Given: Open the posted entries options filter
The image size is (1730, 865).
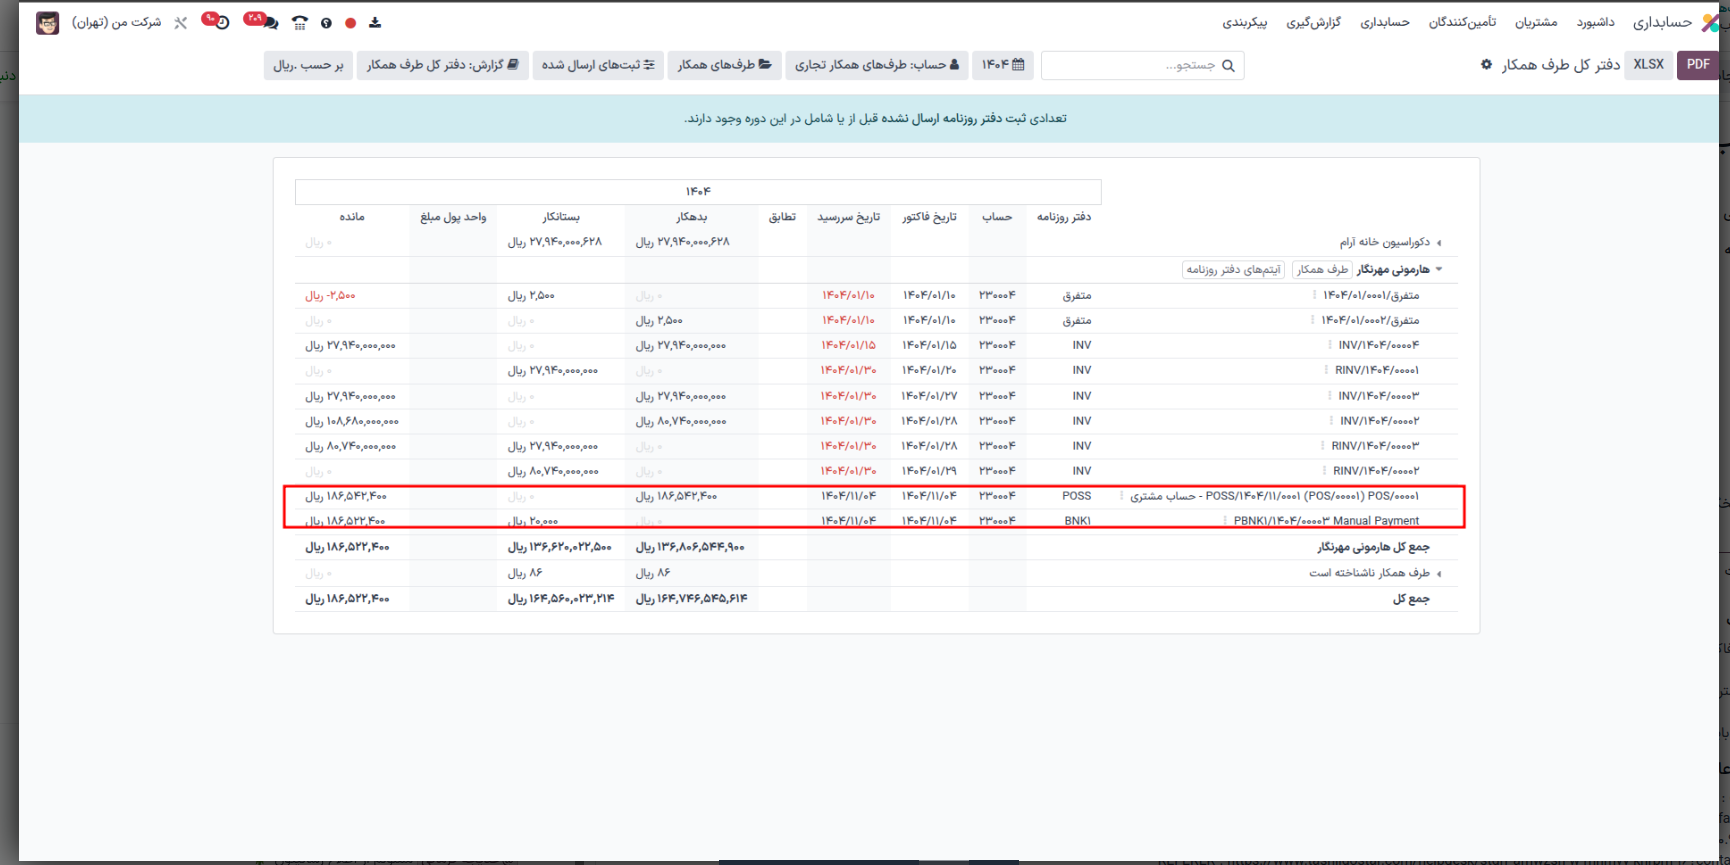Looking at the screenshot, I should click(x=598, y=65).
